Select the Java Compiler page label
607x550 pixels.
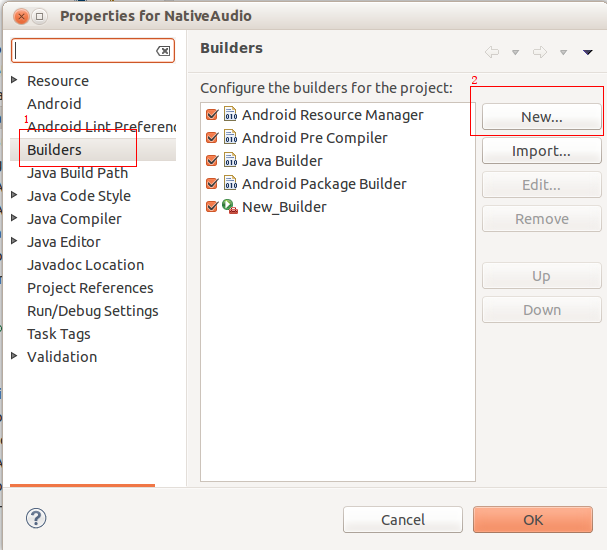click(x=74, y=219)
